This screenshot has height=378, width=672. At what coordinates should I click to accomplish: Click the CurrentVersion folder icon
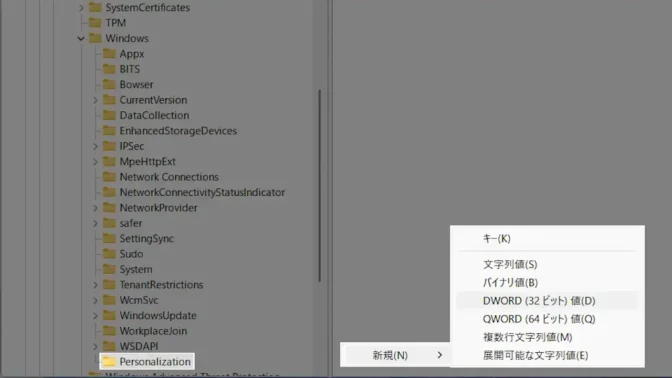[x=109, y=100]
